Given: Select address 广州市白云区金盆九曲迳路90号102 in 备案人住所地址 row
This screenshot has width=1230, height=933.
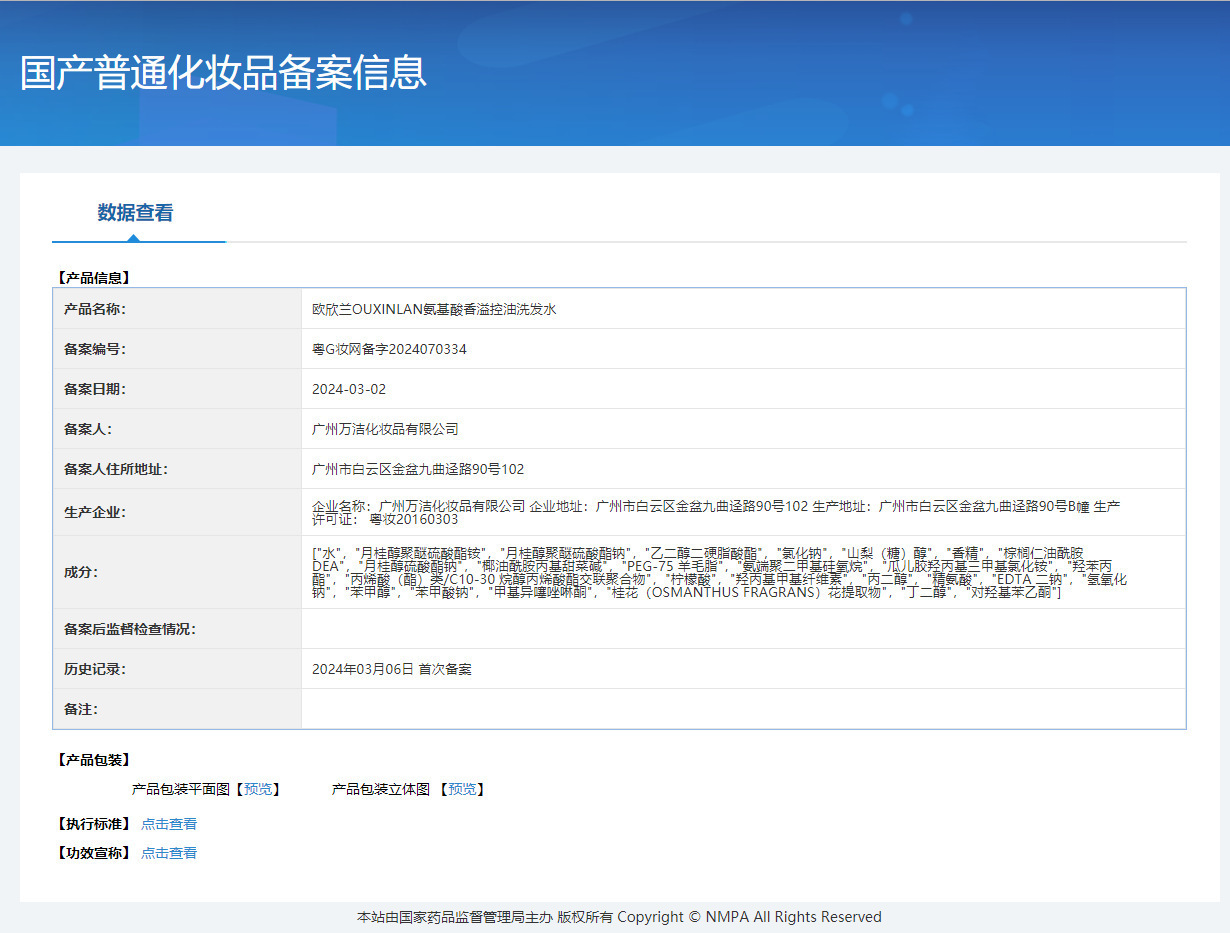Looking at the screenshot, I should point(418,469).
